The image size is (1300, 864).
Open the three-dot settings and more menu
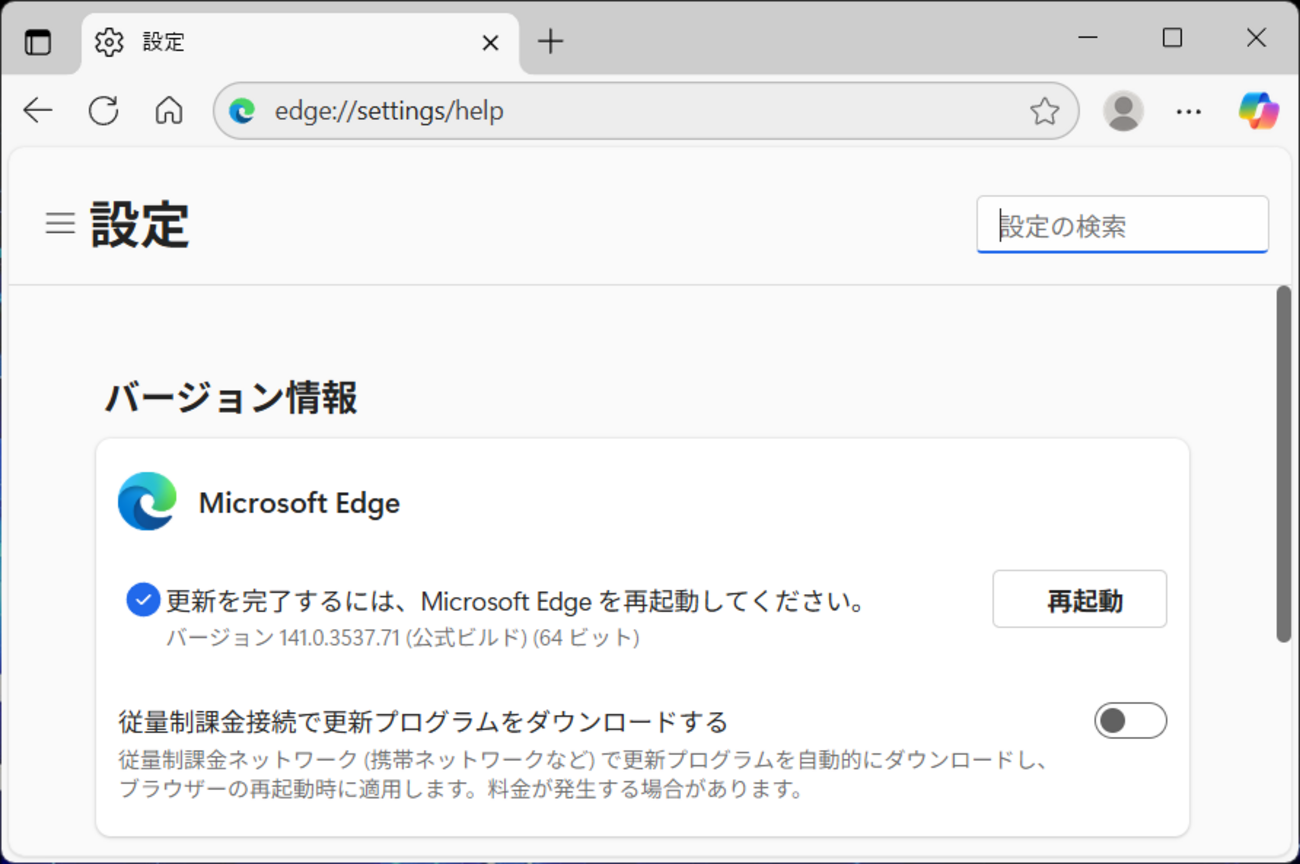1188,110
